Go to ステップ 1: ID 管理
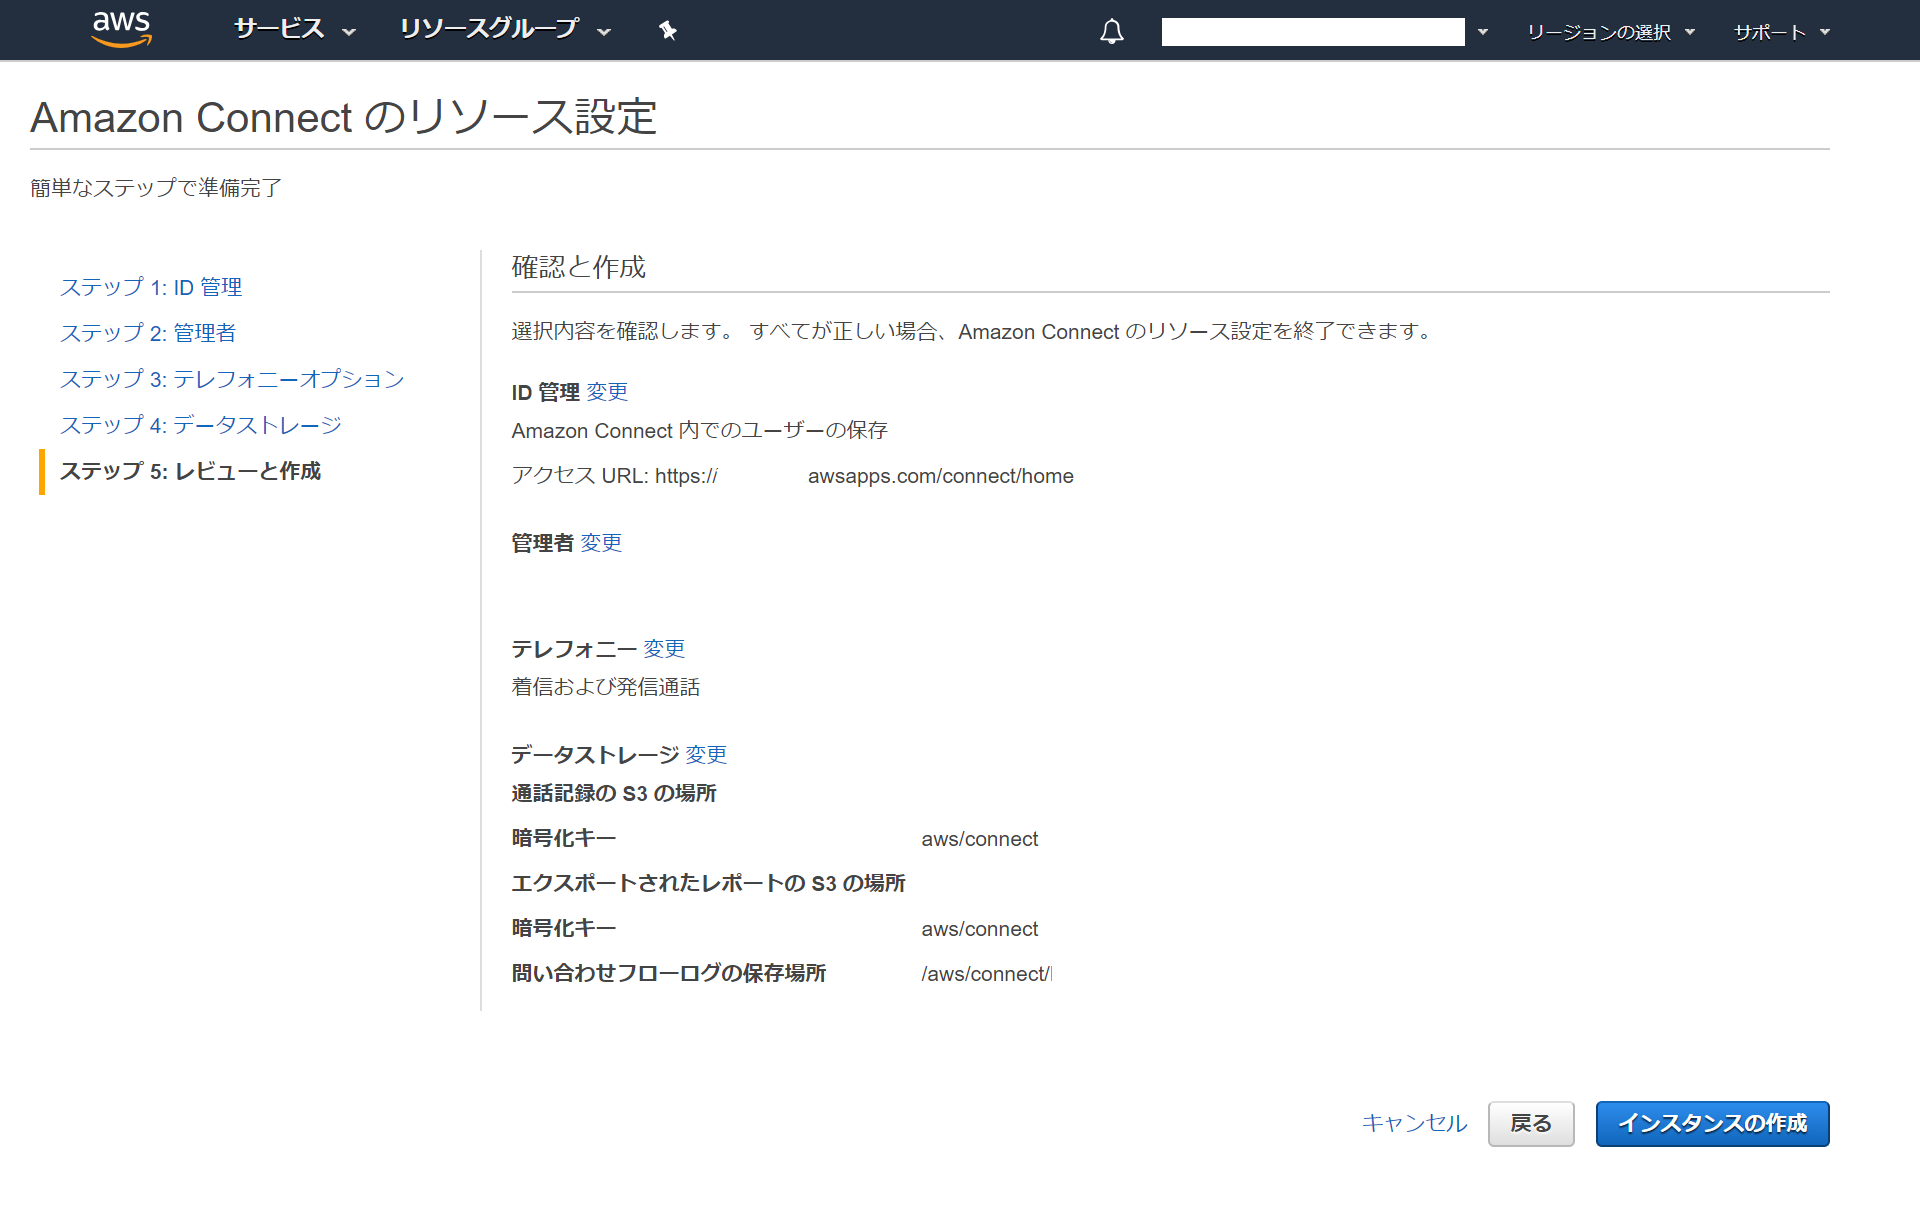 (x=151, y=287)
